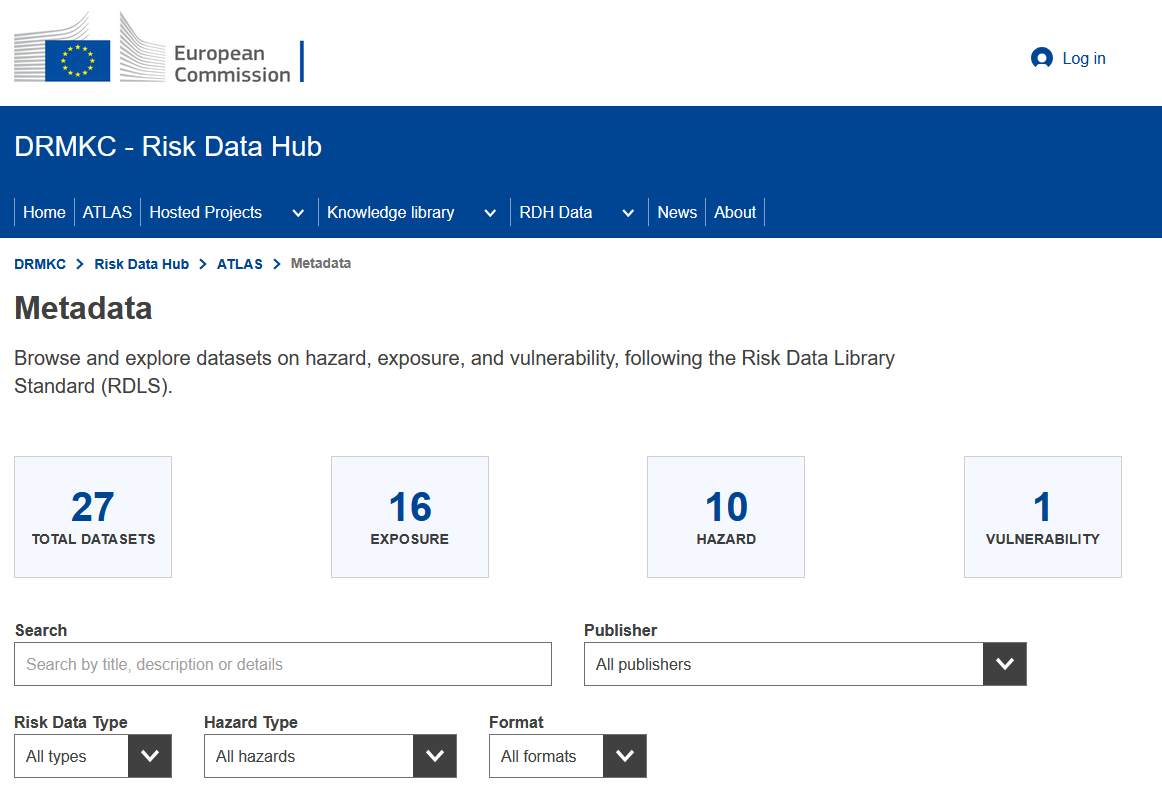1162x792 pixels.
Task: Open the Home navigation link
Action: click(x=44, y=212)
